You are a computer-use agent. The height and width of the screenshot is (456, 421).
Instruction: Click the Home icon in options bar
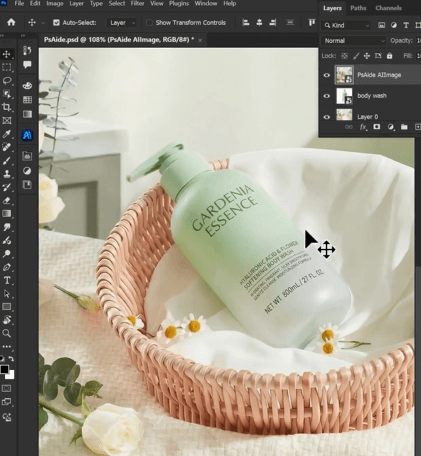11,22
